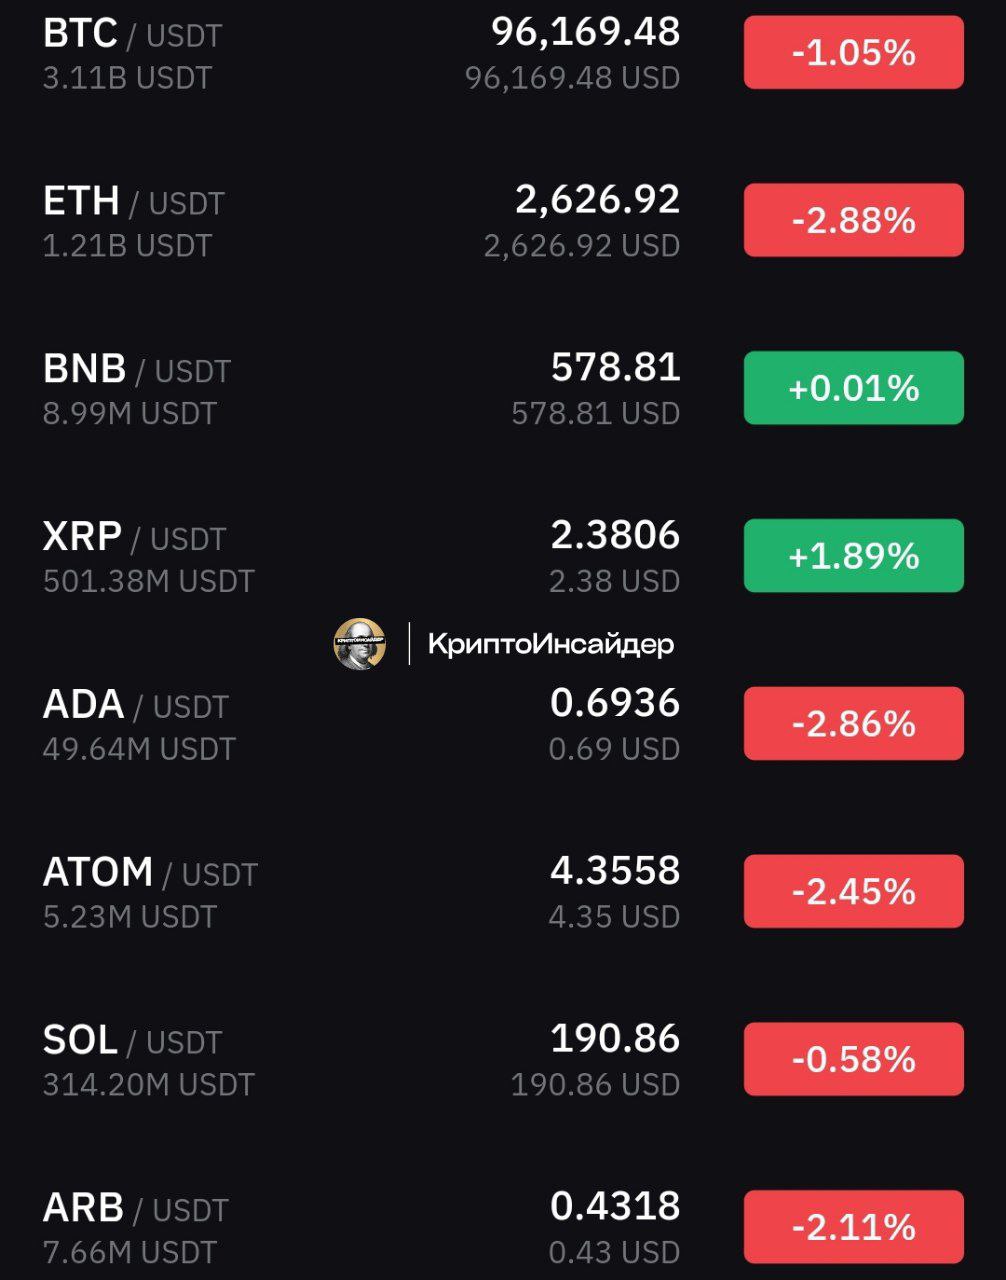Select the SOL -0.58% change badge
Image resolution: width=1006 pixels, height=1280 pixels.
pos(853,1059)
